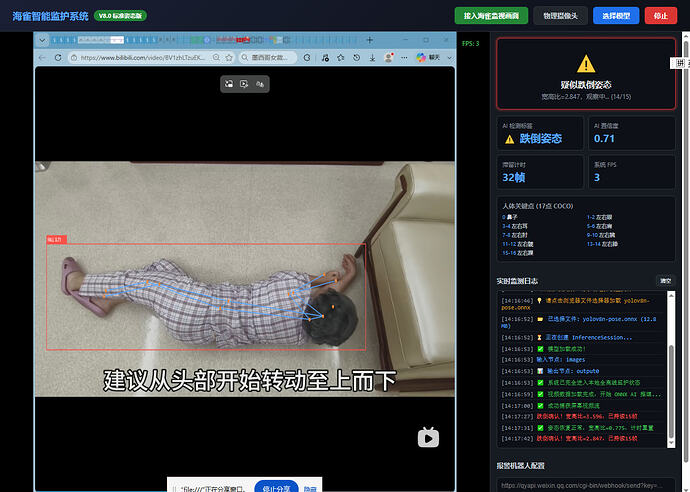Click the small warning icon beside 跌倒姿态

coord(510,140)
